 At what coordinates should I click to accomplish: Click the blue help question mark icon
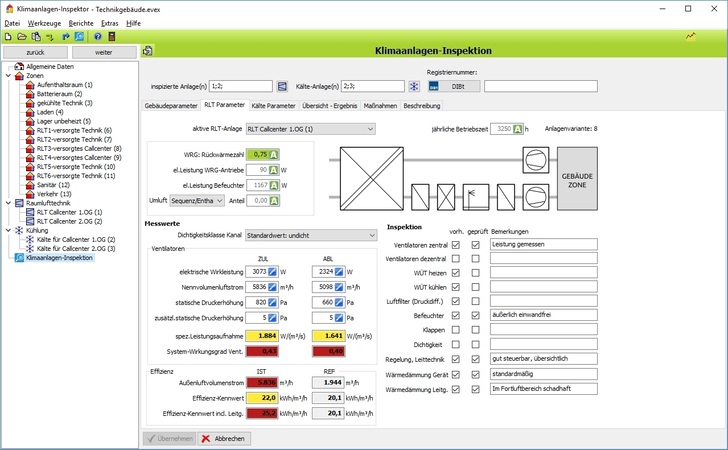pyautogui.click(x=98, y=36)
